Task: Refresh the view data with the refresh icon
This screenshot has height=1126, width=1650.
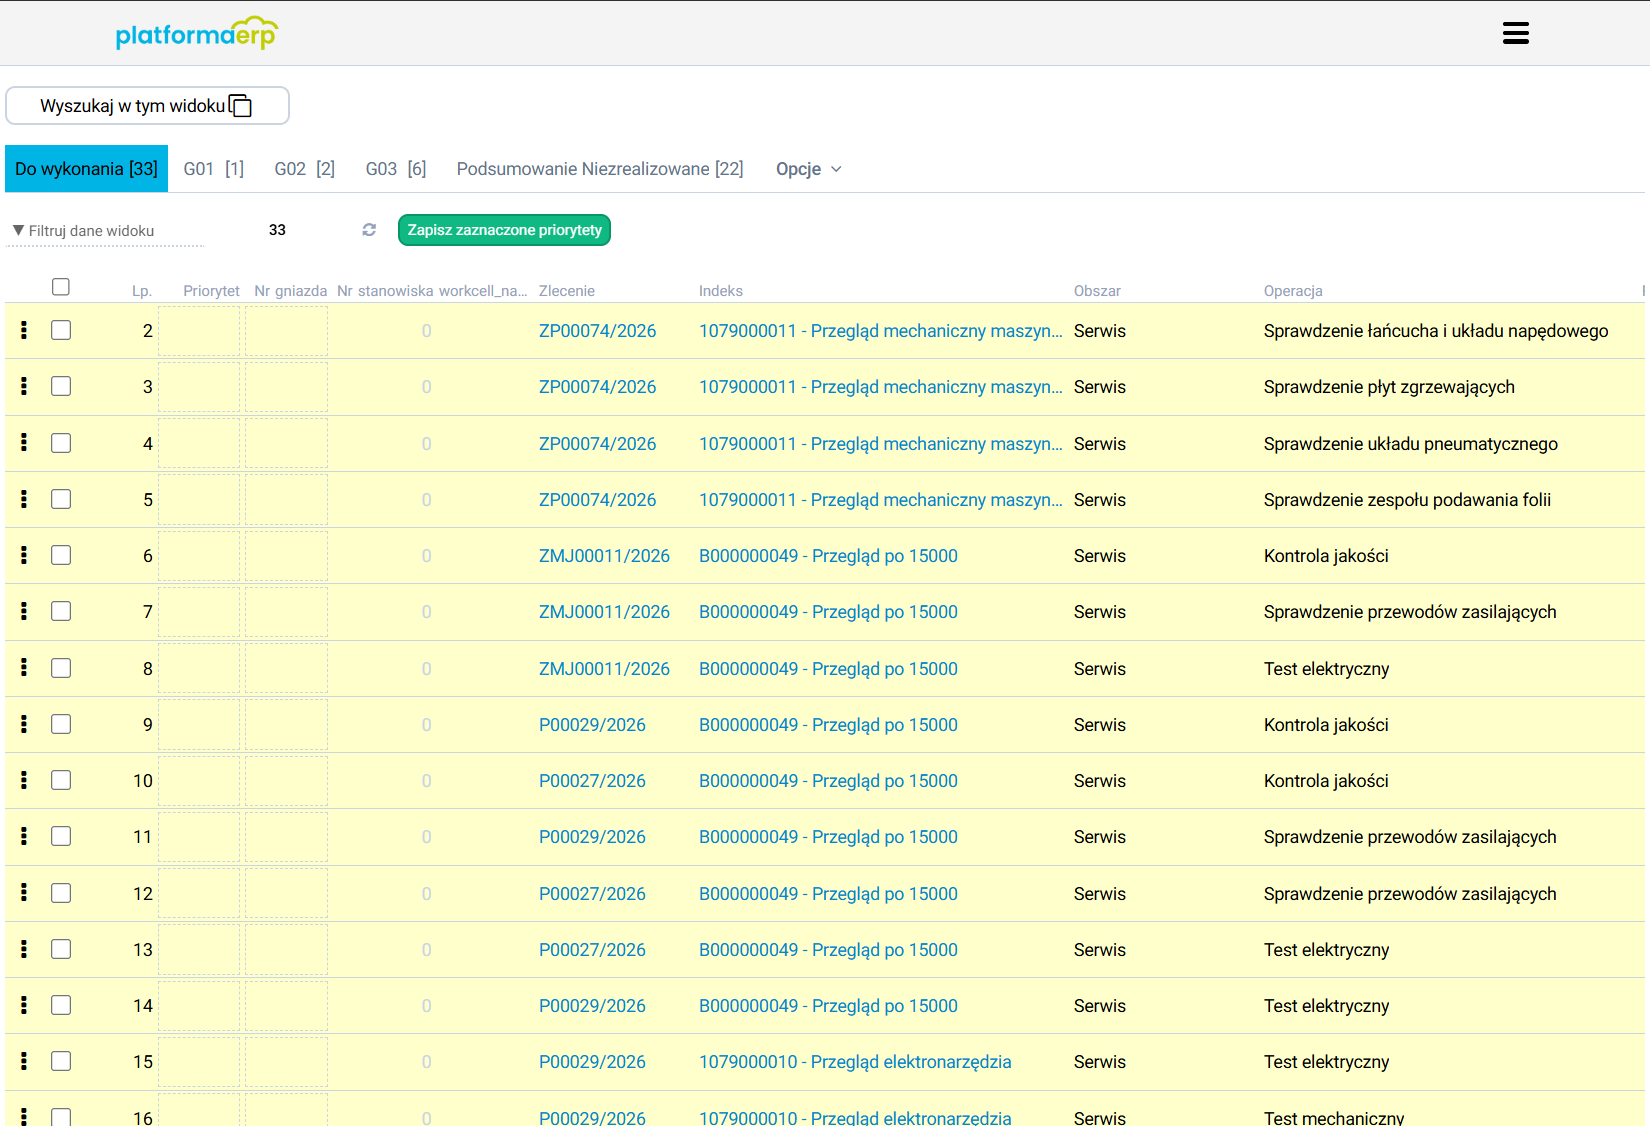Action: [x=369, y=230]
